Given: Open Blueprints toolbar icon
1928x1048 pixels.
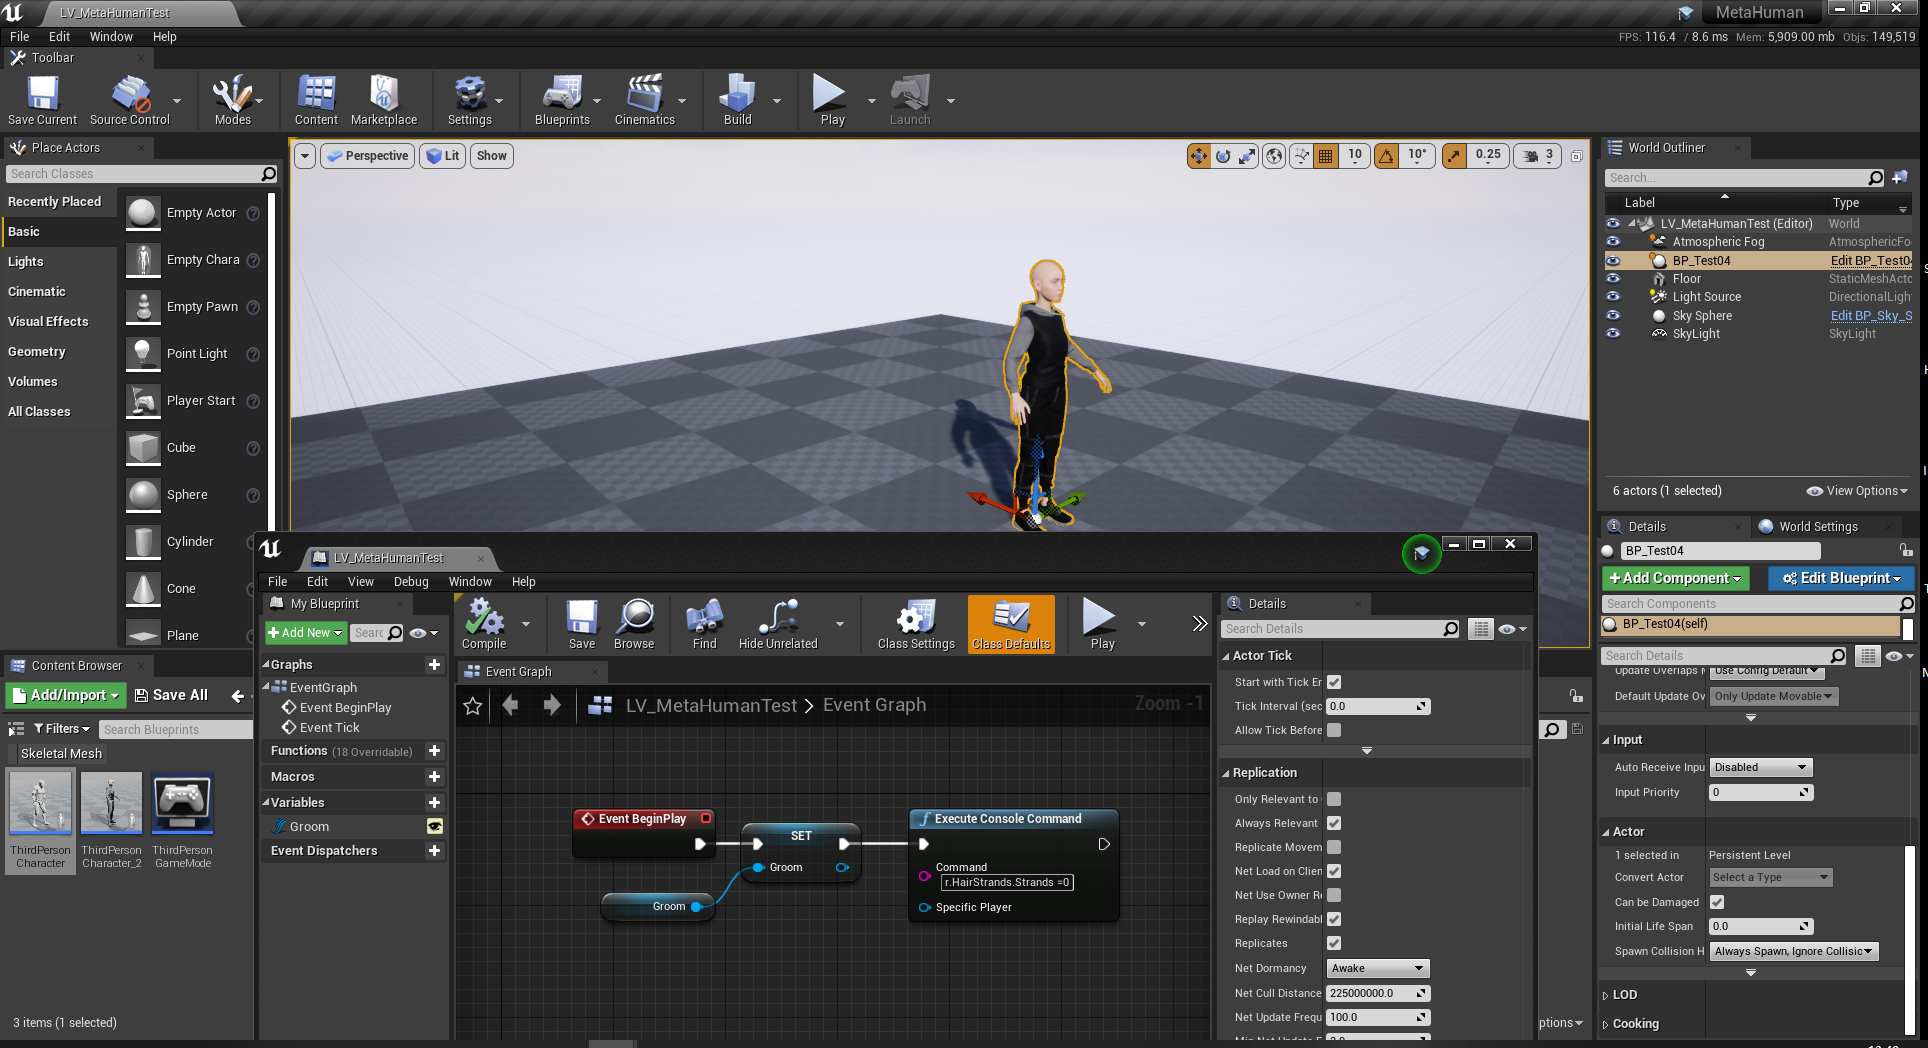Looking at the screenshot, I should click(x=562, y=100).
